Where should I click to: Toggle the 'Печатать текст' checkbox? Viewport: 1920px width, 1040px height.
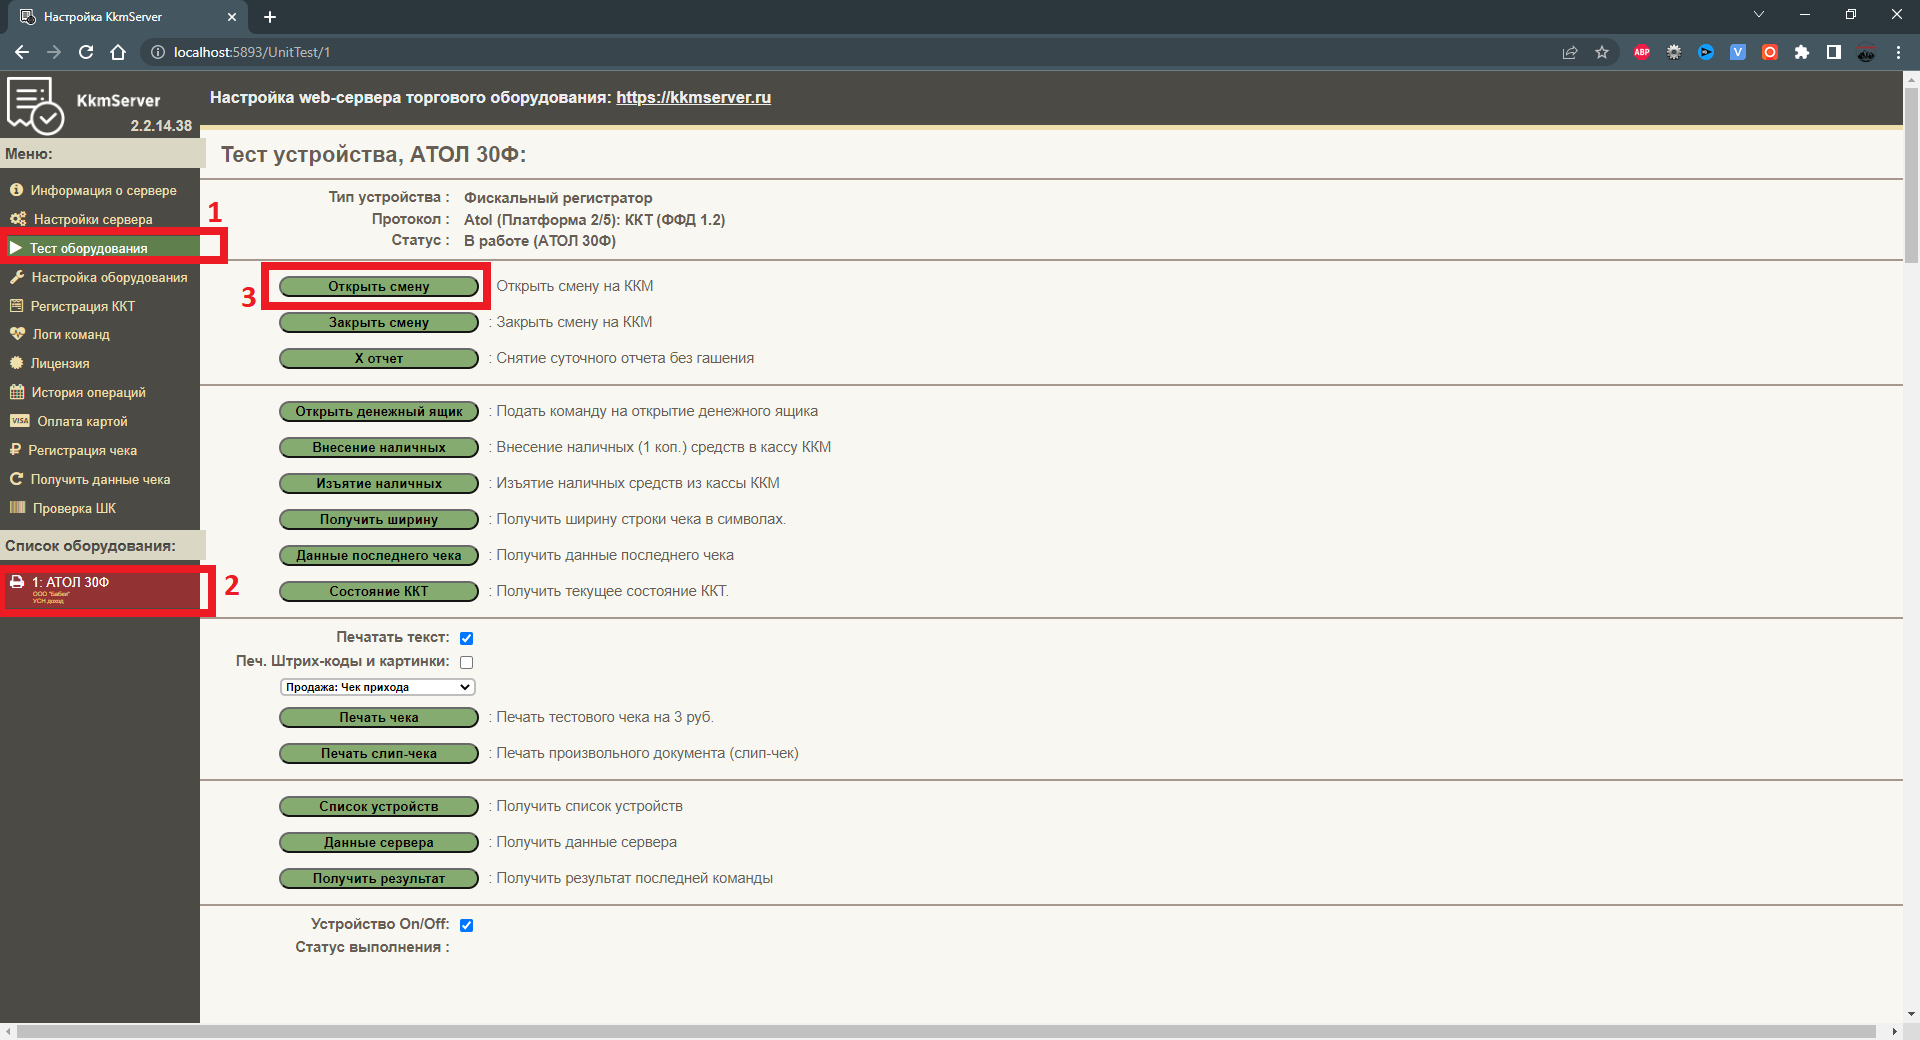click(x=466, y=638)
